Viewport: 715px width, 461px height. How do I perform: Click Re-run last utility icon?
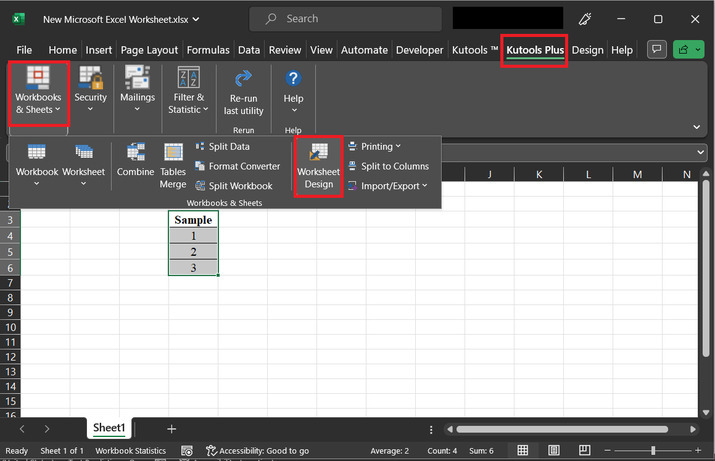[243, 92]
